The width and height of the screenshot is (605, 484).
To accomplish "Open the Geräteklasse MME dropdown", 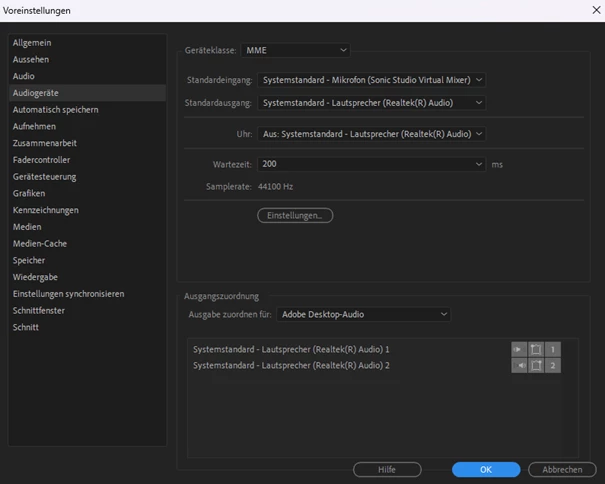I will tap(296, 50).
